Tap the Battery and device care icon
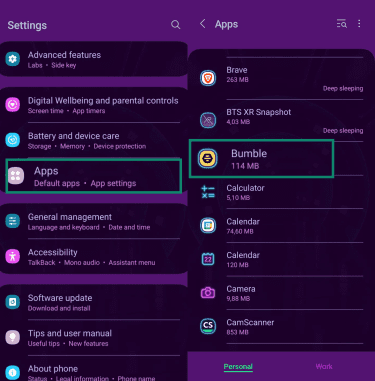Image resolution: width=375 pixels, height=381 pixels. click(13, 140)
